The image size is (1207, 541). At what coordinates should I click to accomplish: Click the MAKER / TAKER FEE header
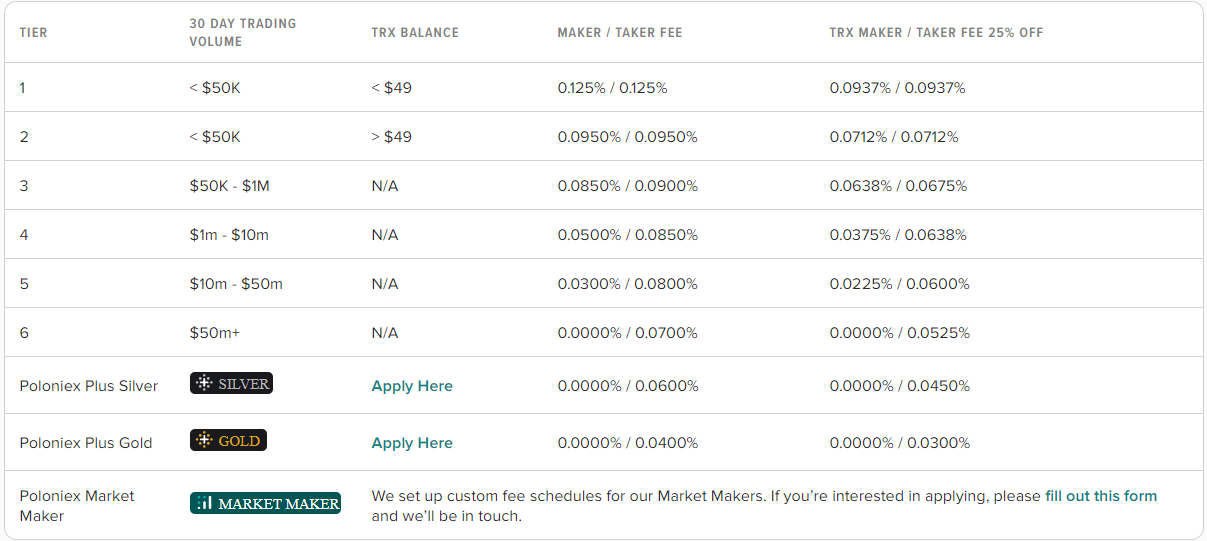click(620, 32)
